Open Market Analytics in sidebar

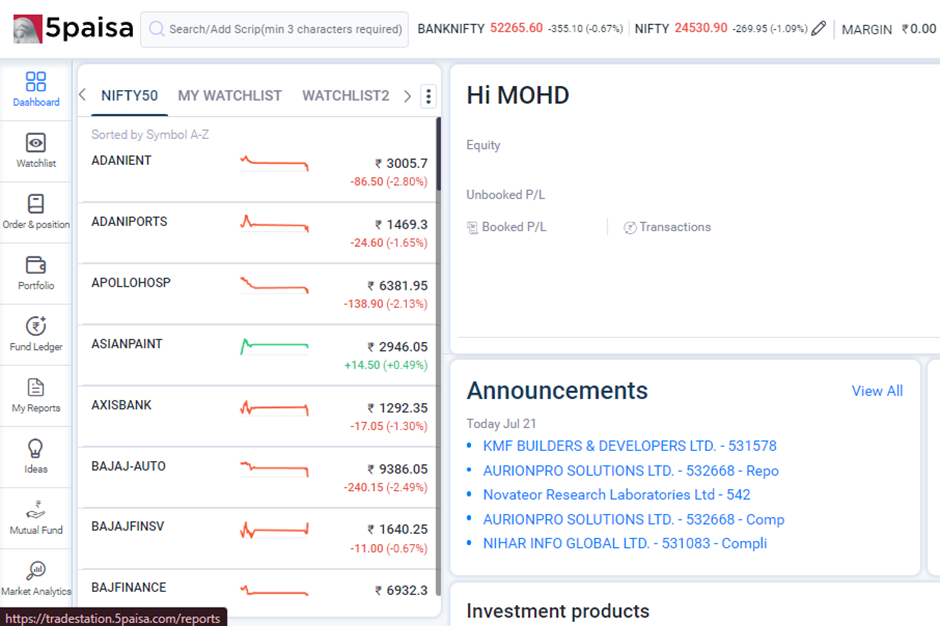pyautogui.click(x=36, y=579)
